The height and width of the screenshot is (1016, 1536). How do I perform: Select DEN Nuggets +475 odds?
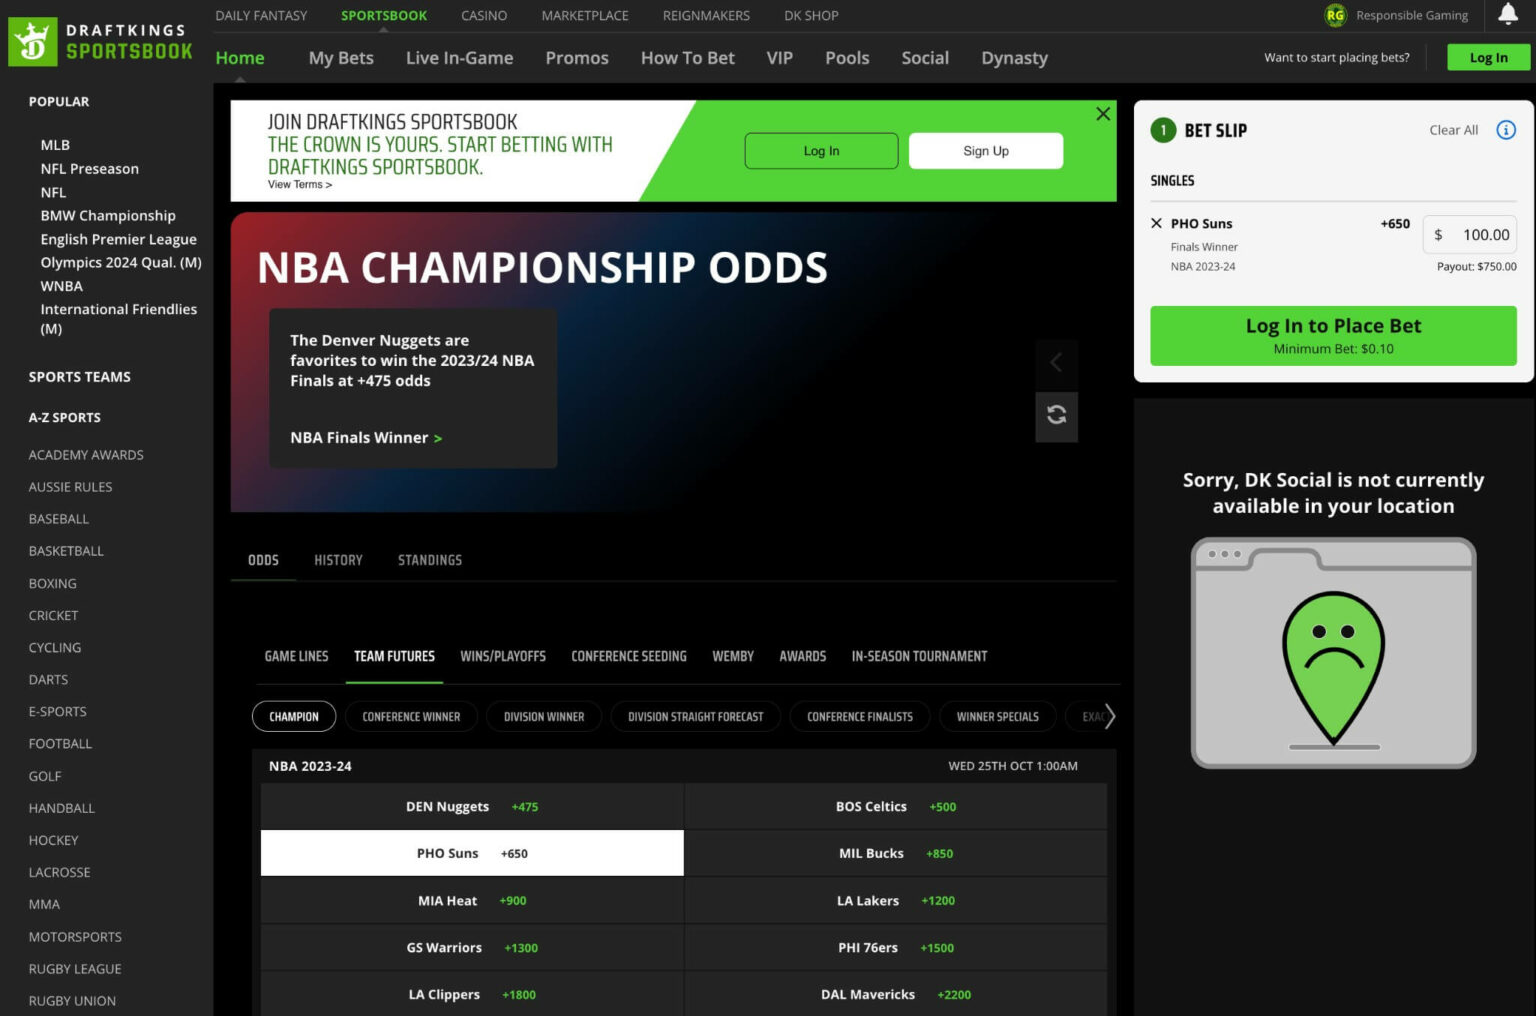[x=472, y=807]
